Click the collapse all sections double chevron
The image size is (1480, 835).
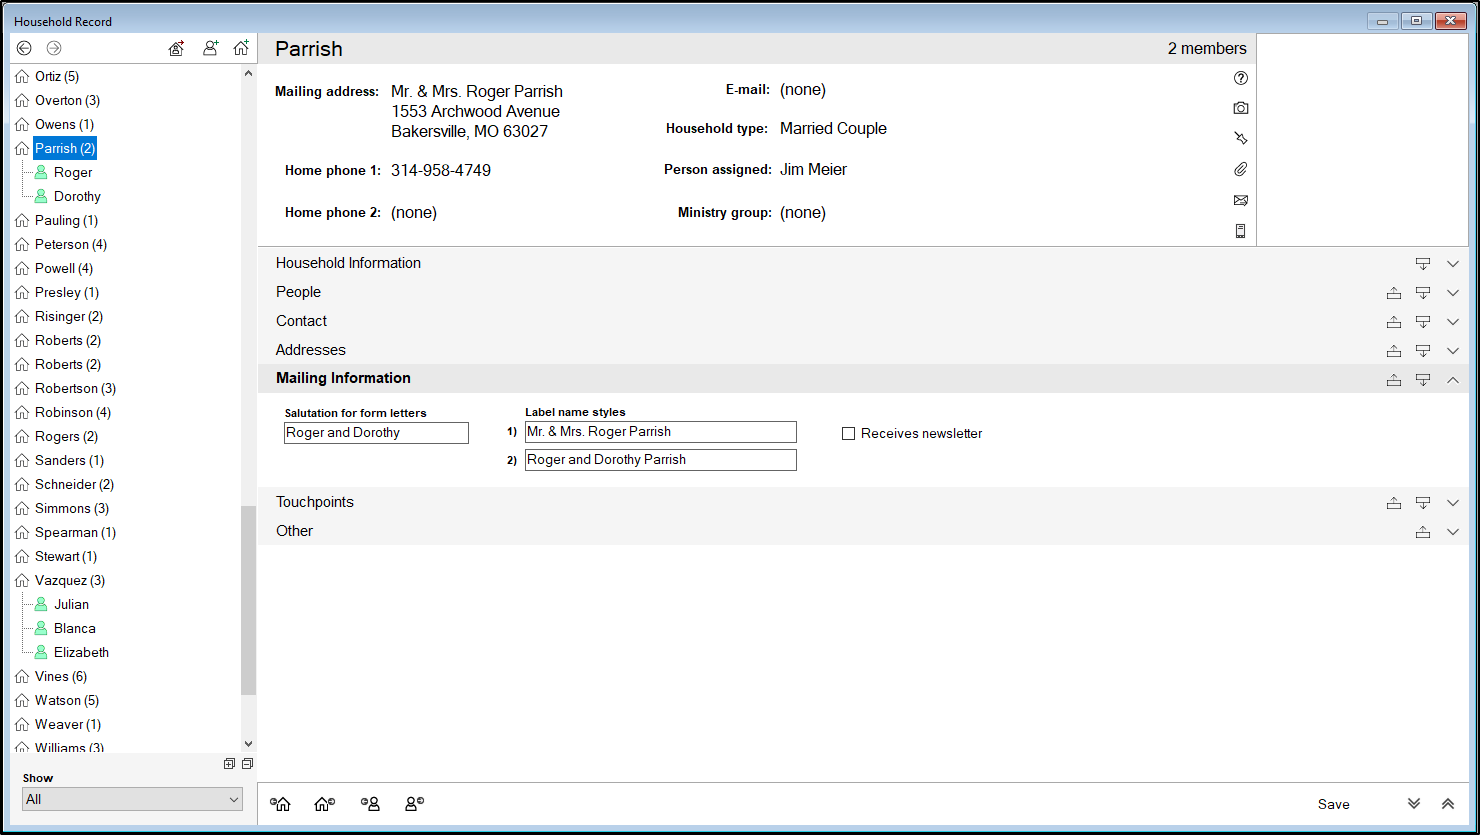[1447, 804]
